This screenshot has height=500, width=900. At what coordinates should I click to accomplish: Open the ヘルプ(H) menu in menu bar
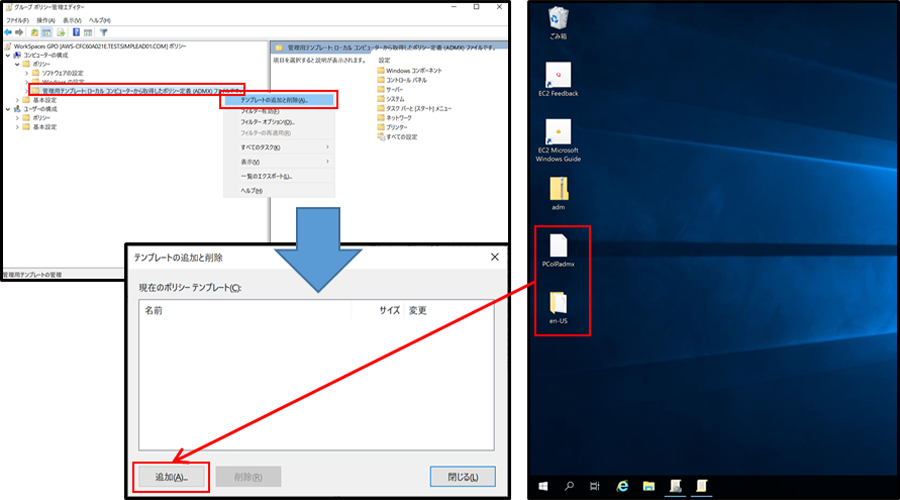click(x=99, y=20)
